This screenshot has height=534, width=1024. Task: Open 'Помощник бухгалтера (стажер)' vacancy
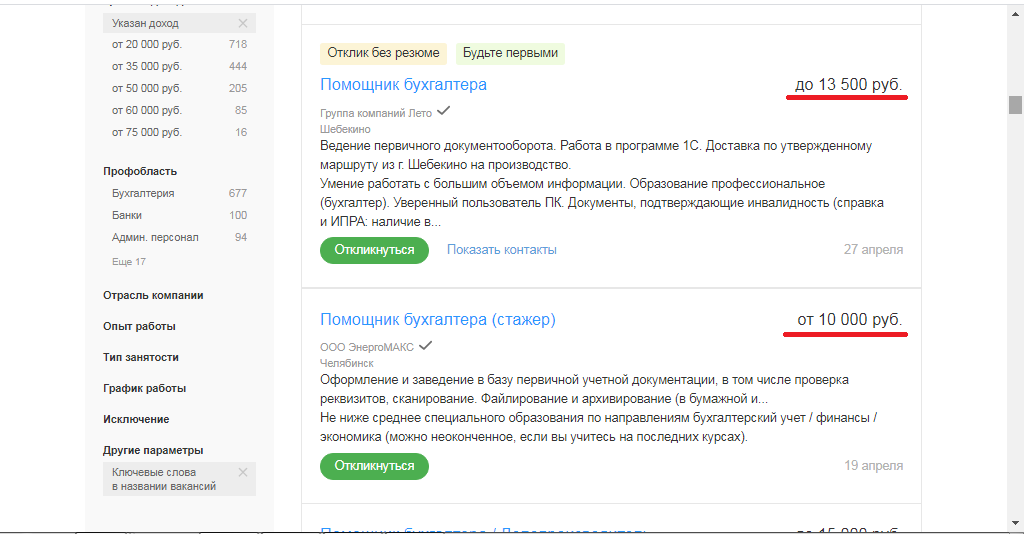pyautogui.click(x=437, y=320)
